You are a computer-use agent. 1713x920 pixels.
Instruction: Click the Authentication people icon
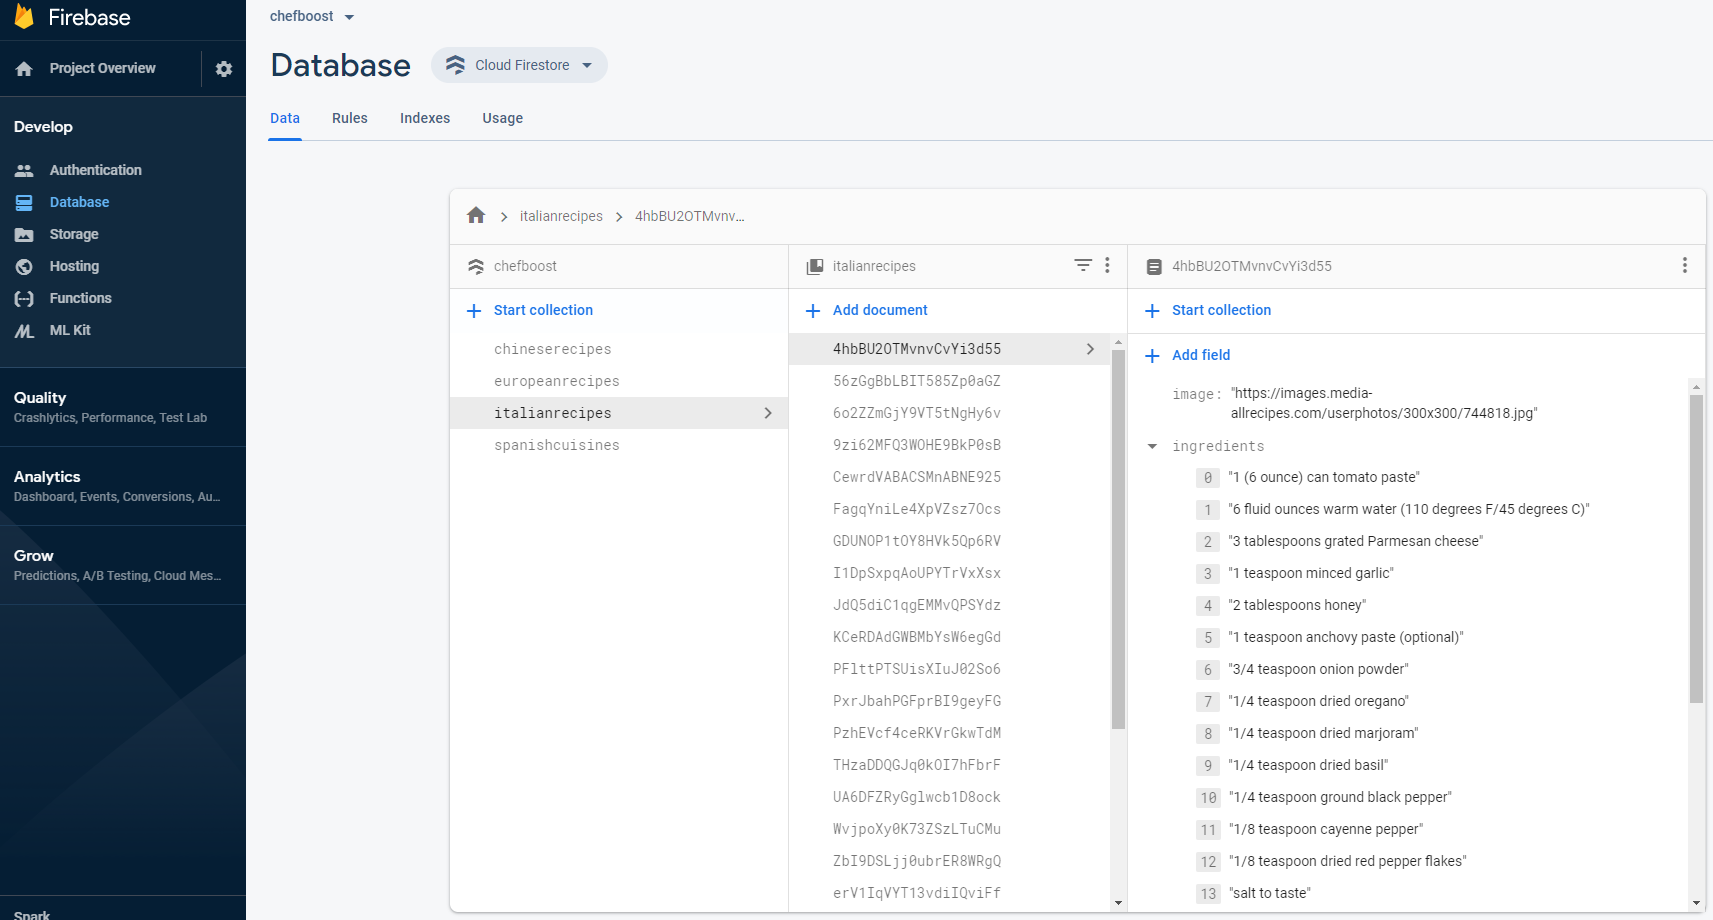[24, 171]
